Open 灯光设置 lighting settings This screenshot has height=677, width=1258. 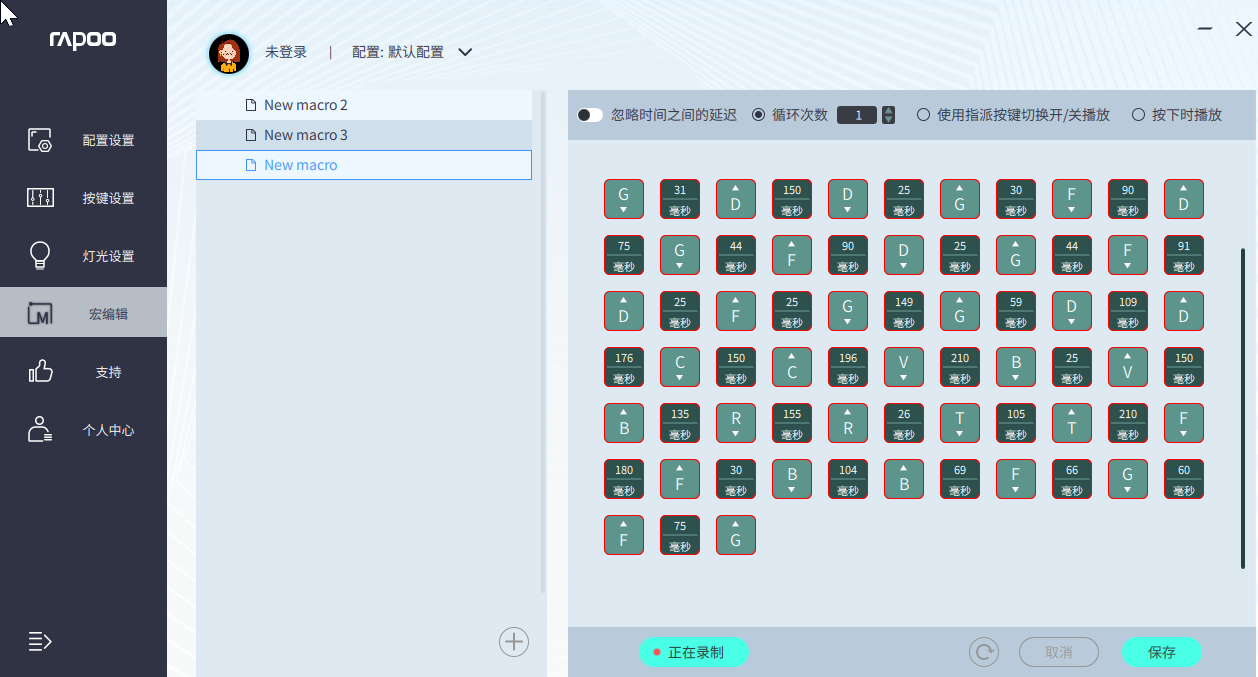coord(83,256)
